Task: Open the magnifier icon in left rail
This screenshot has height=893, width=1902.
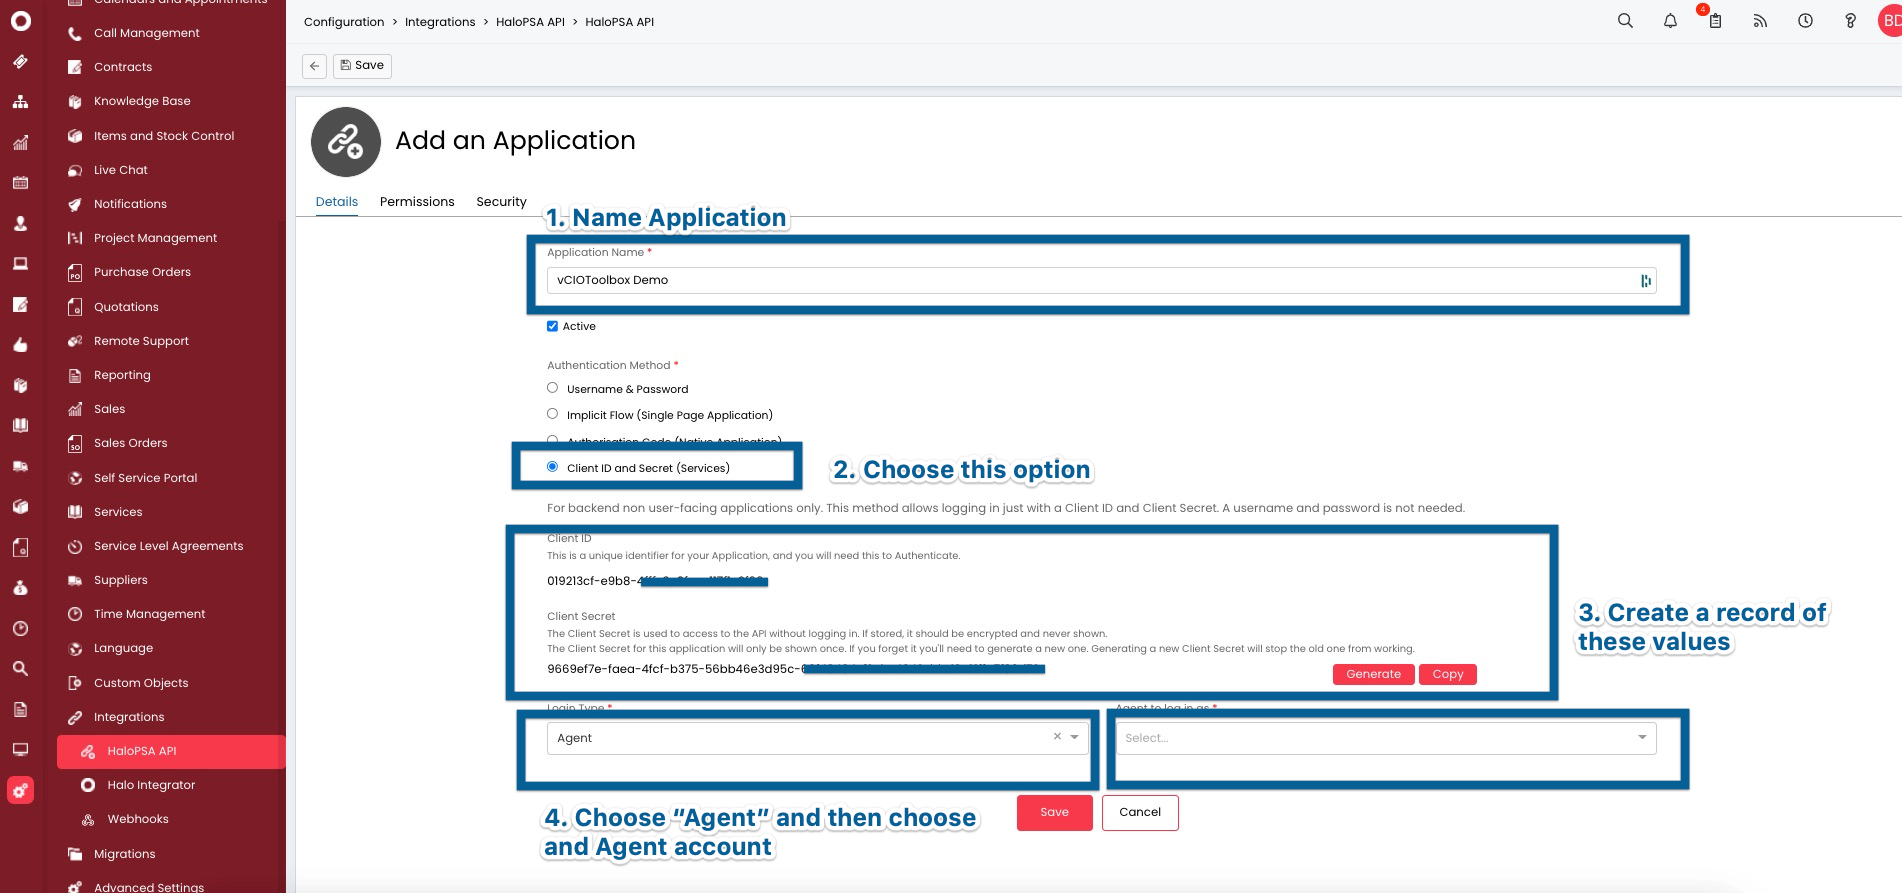Action: point(20,668)
